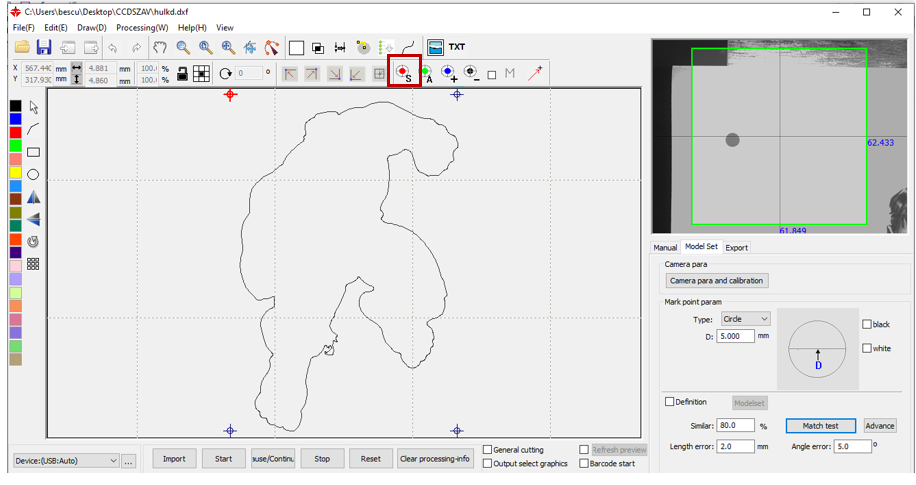Open the mark point Type dropdown
Screen dimensions: 916x485
tap(745, 319)
